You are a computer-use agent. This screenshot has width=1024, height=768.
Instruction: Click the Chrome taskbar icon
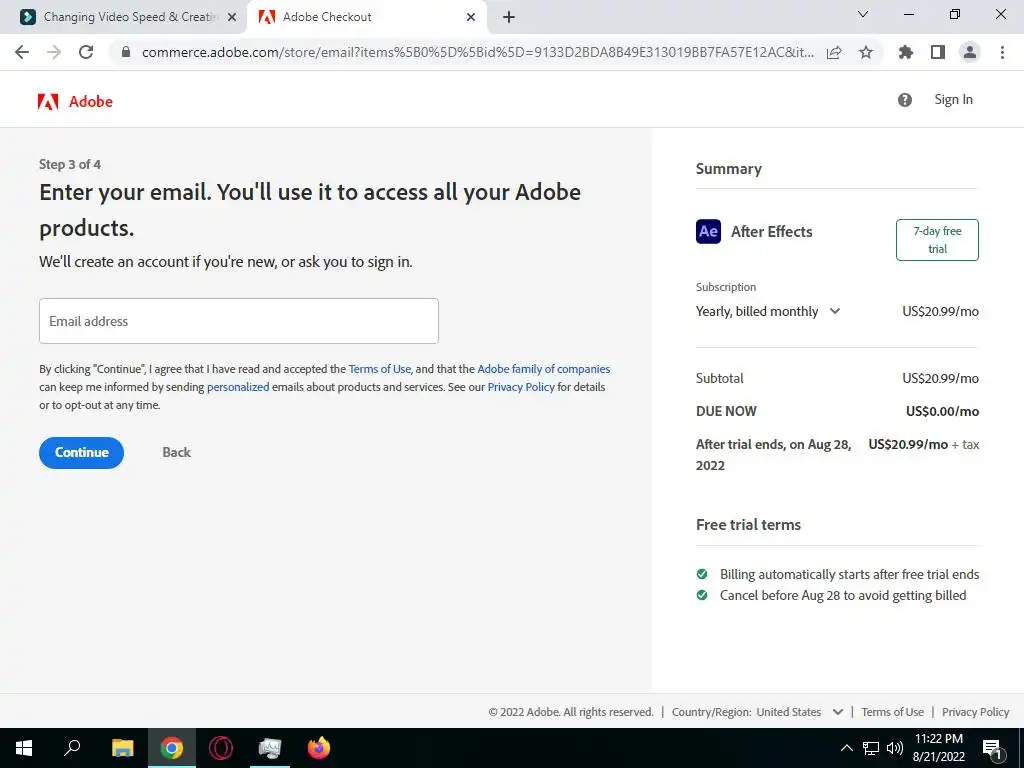pos(172,748)
